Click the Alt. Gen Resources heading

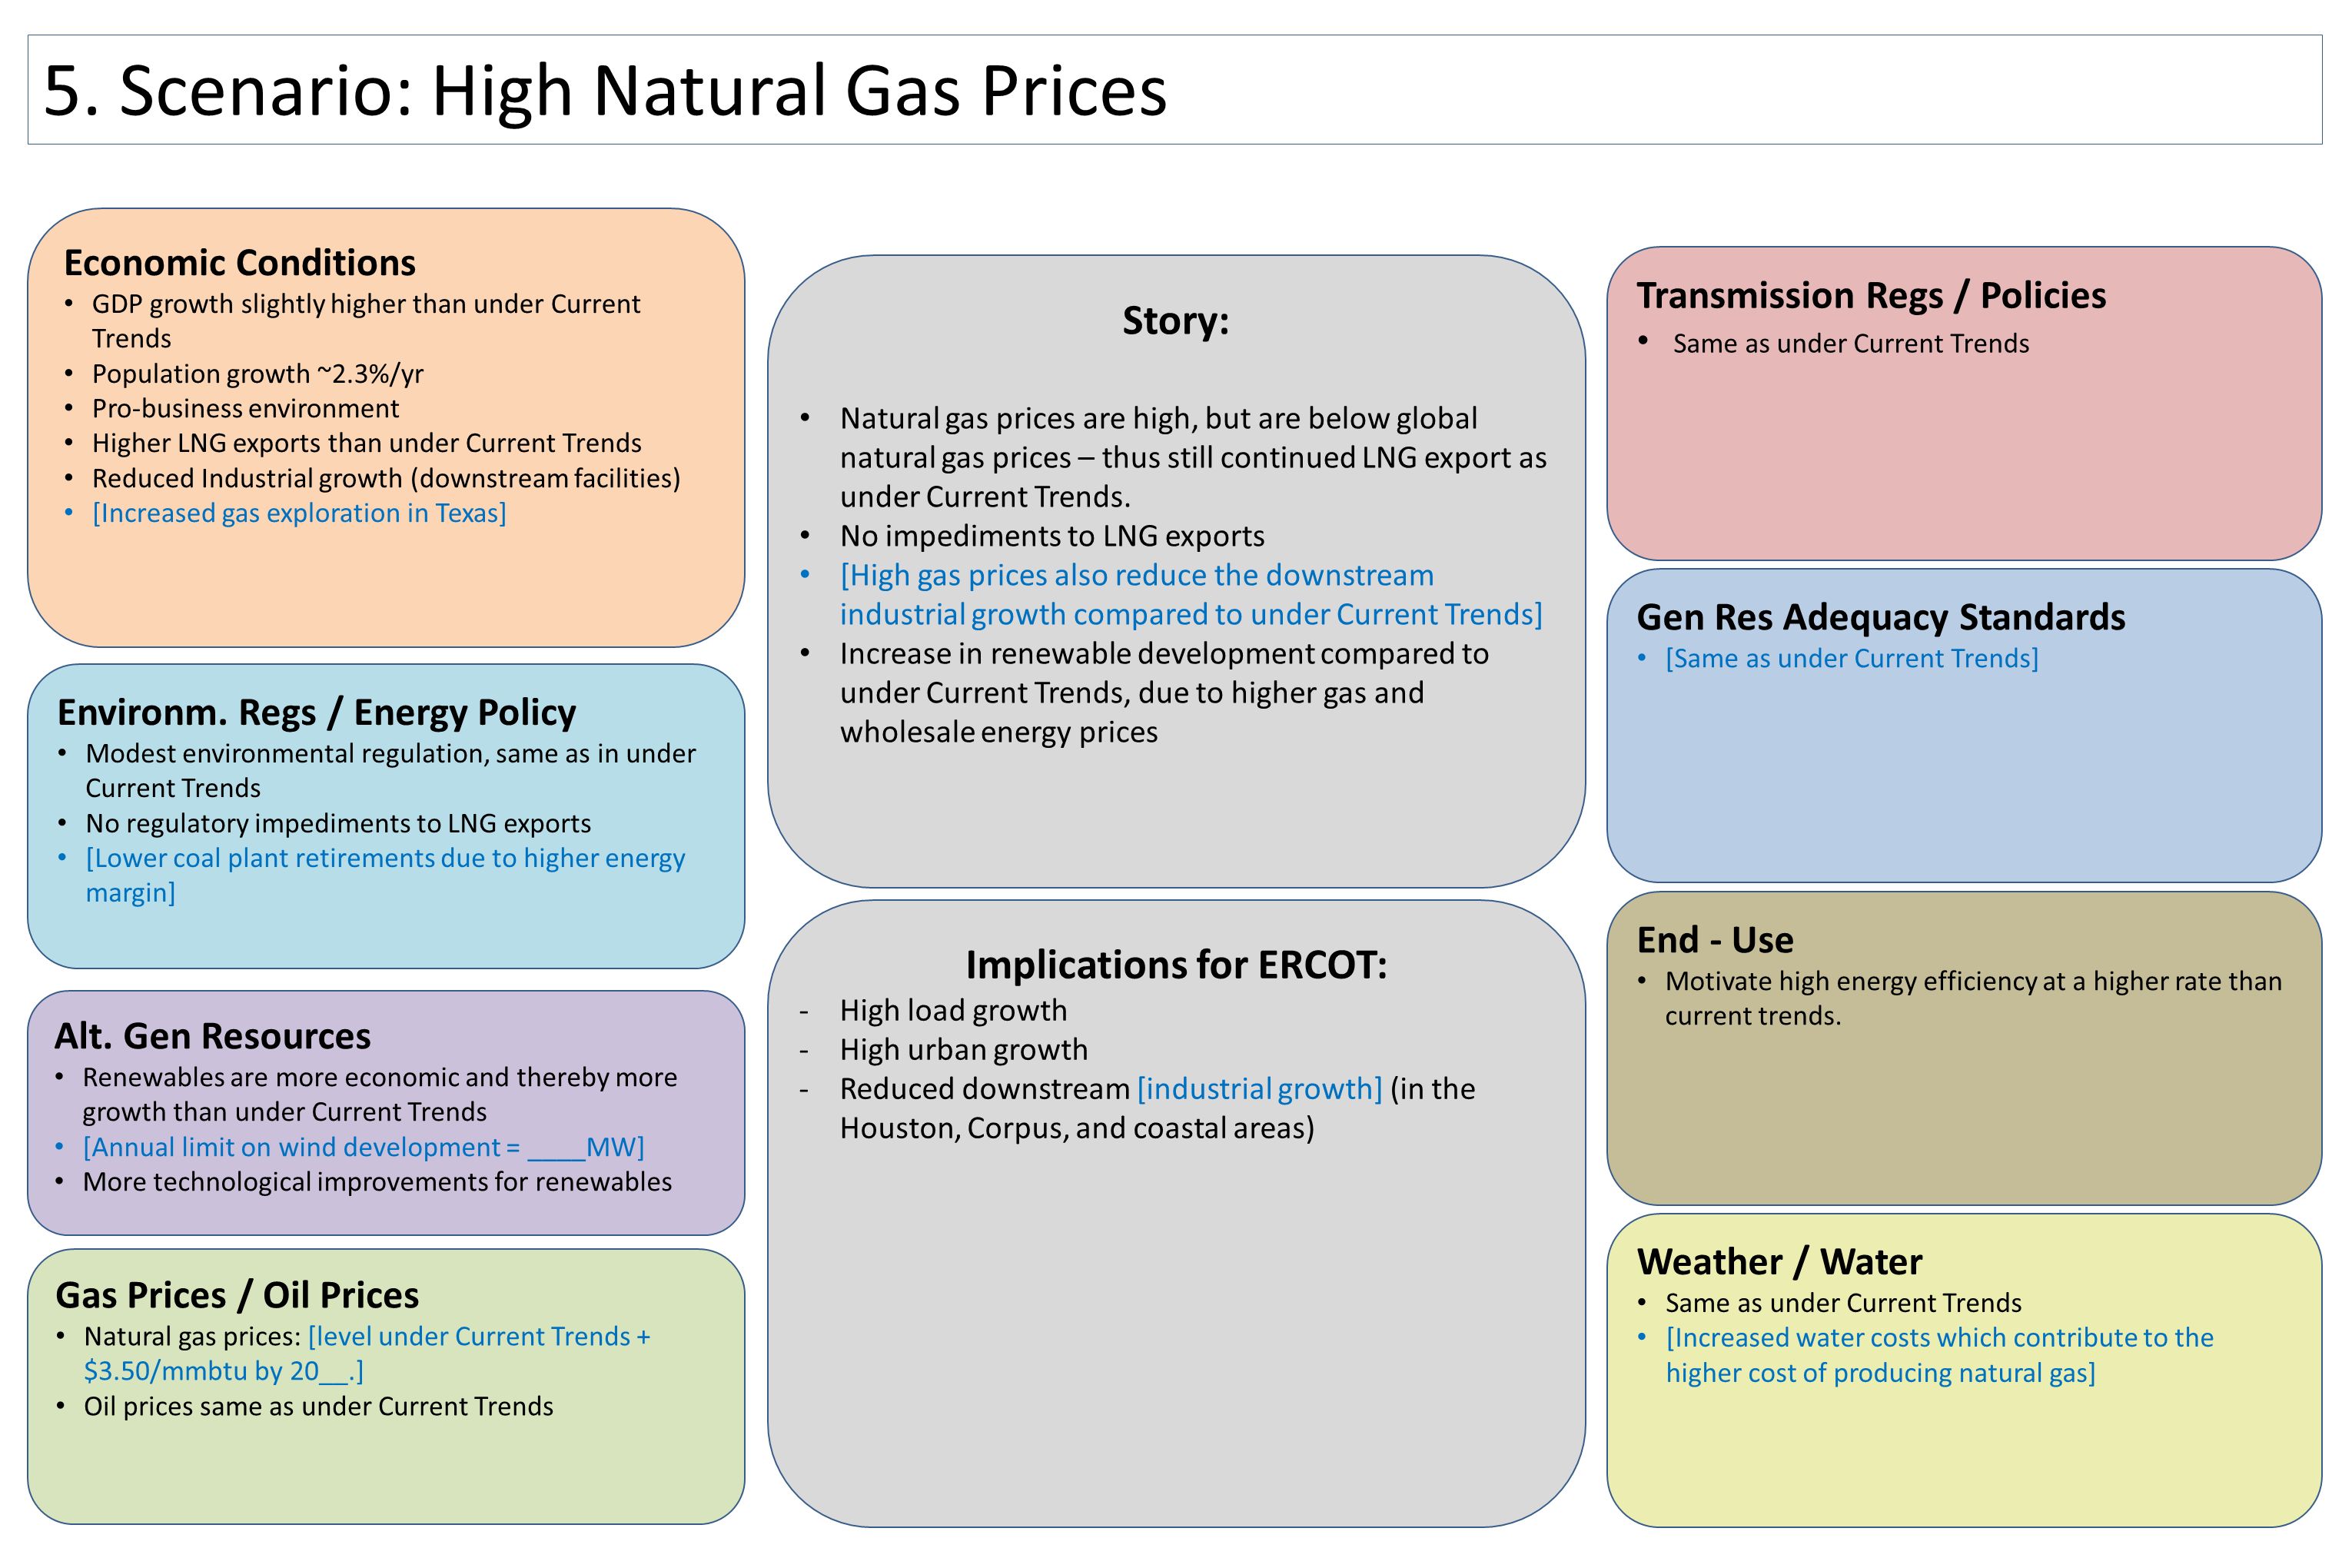click(x=213, y=1036)
